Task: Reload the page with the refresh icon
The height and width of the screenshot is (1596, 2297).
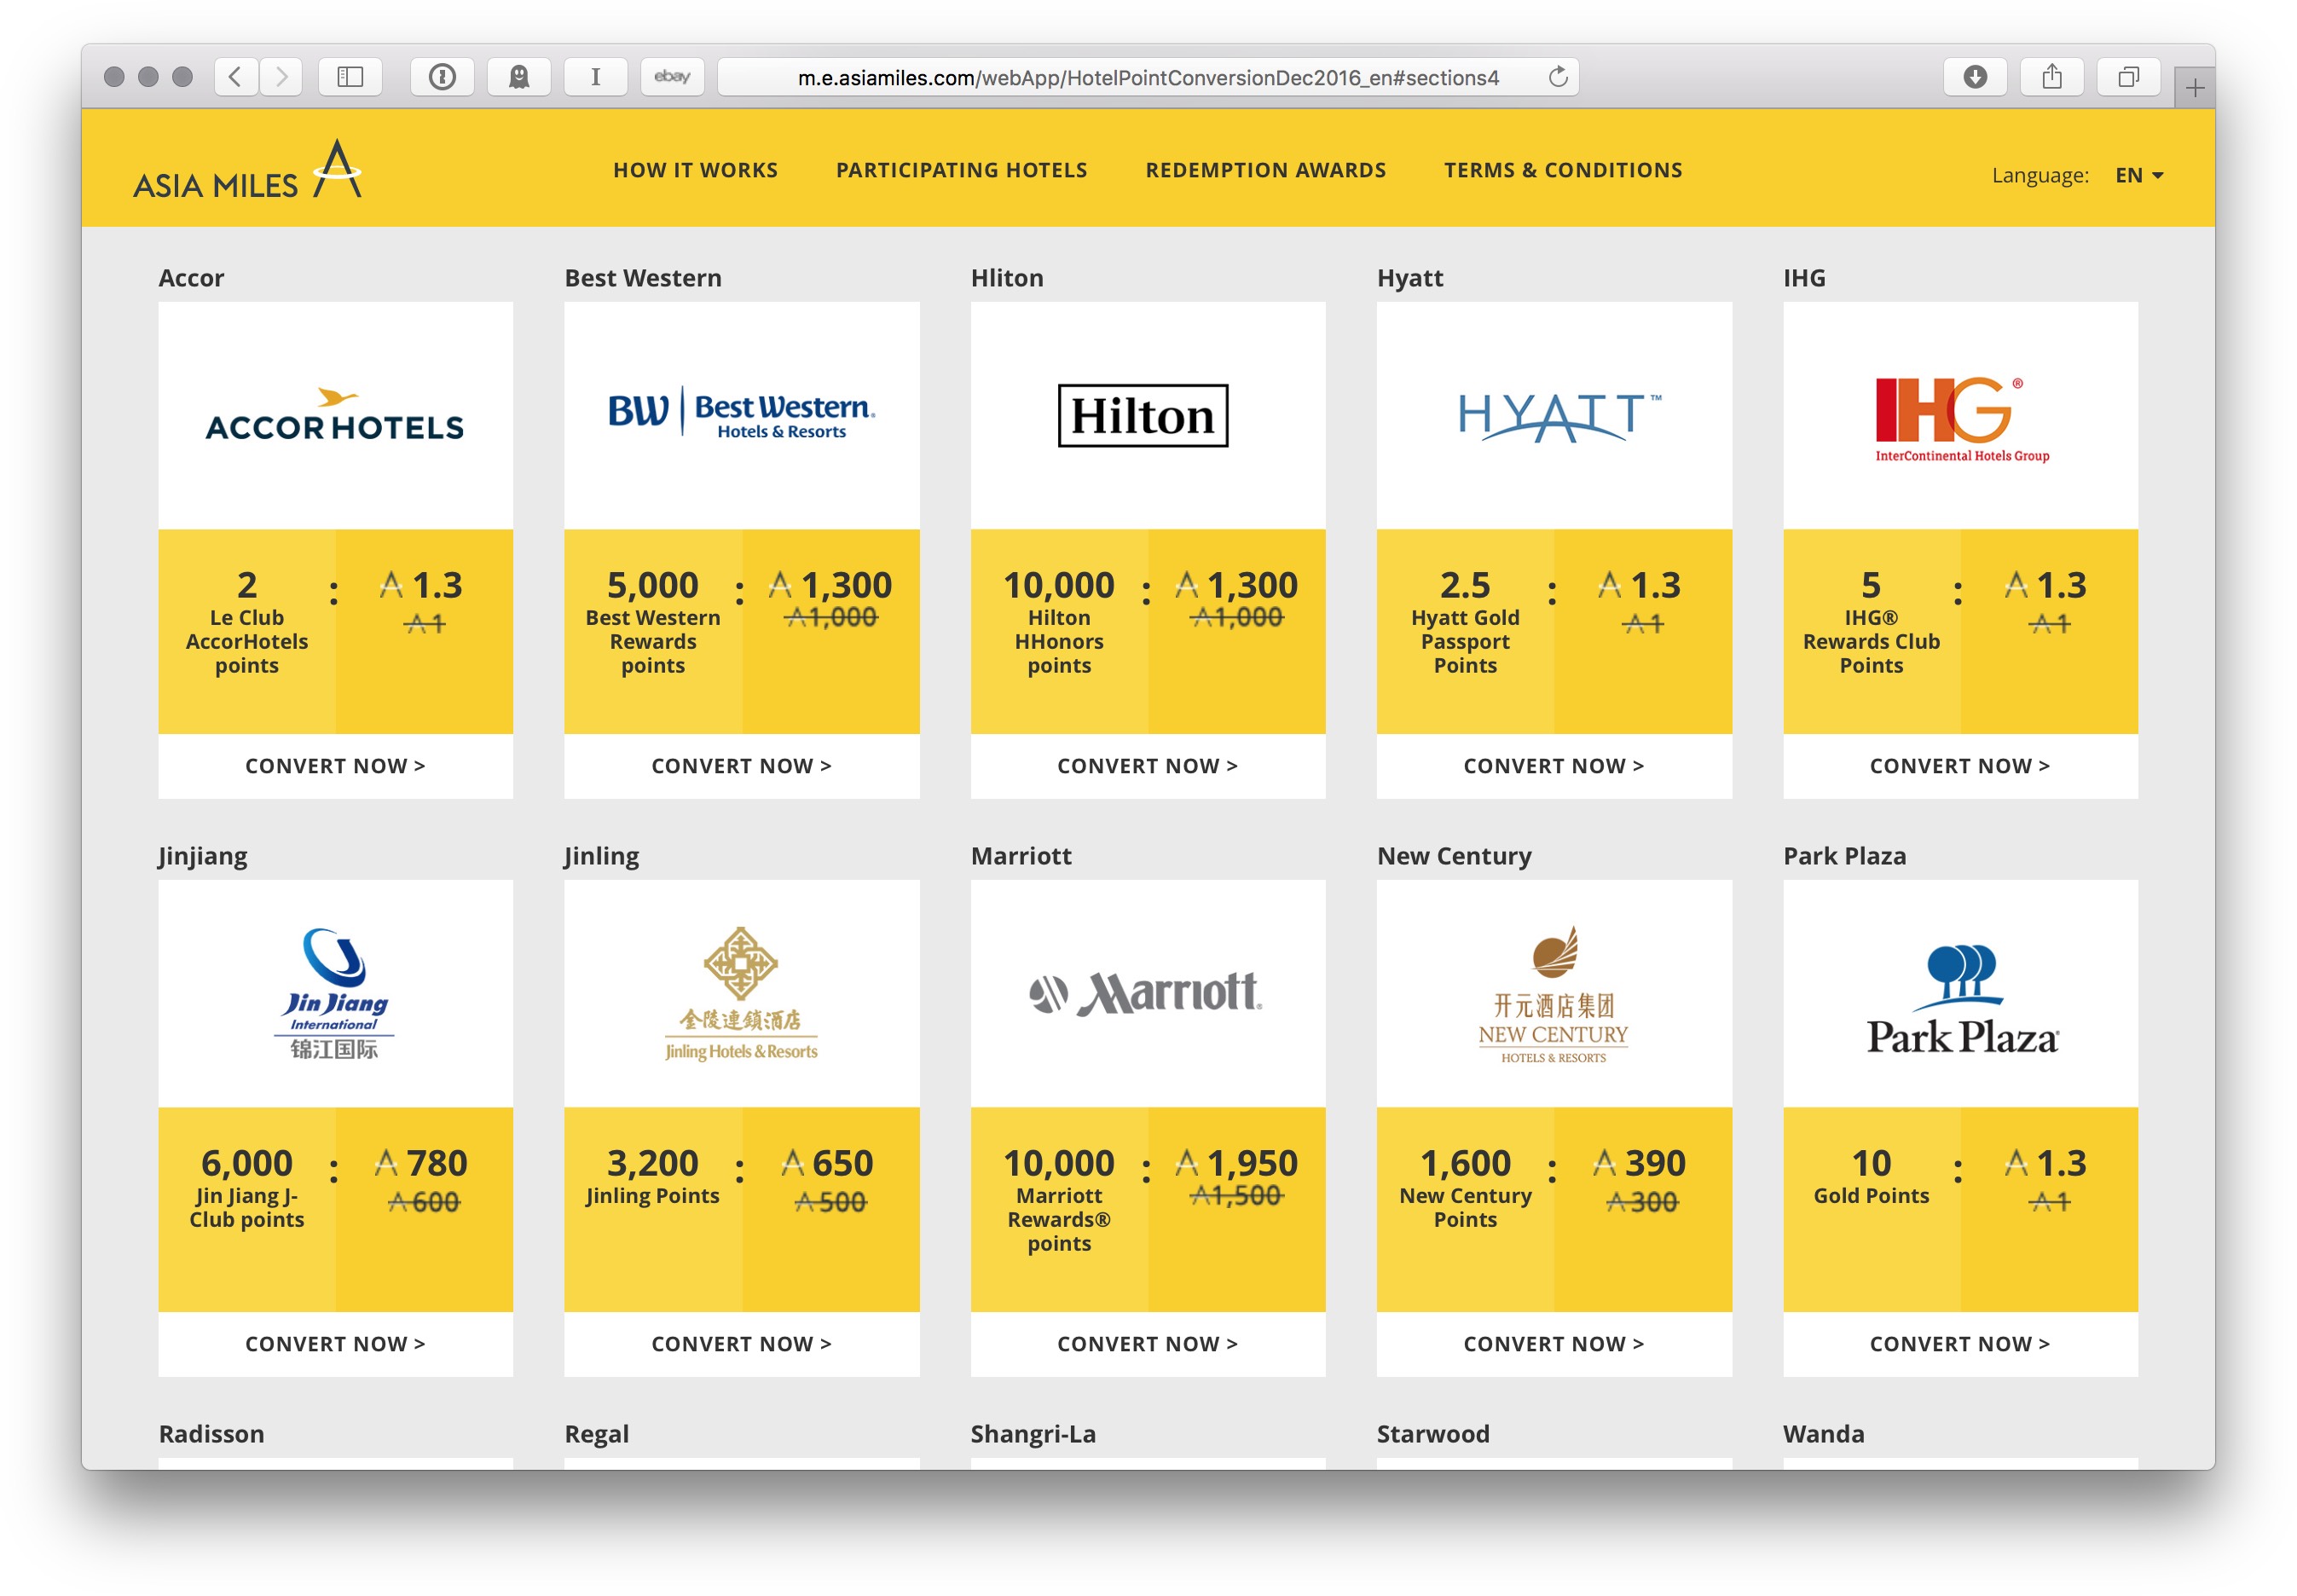Action: [x=1557, y=77]
